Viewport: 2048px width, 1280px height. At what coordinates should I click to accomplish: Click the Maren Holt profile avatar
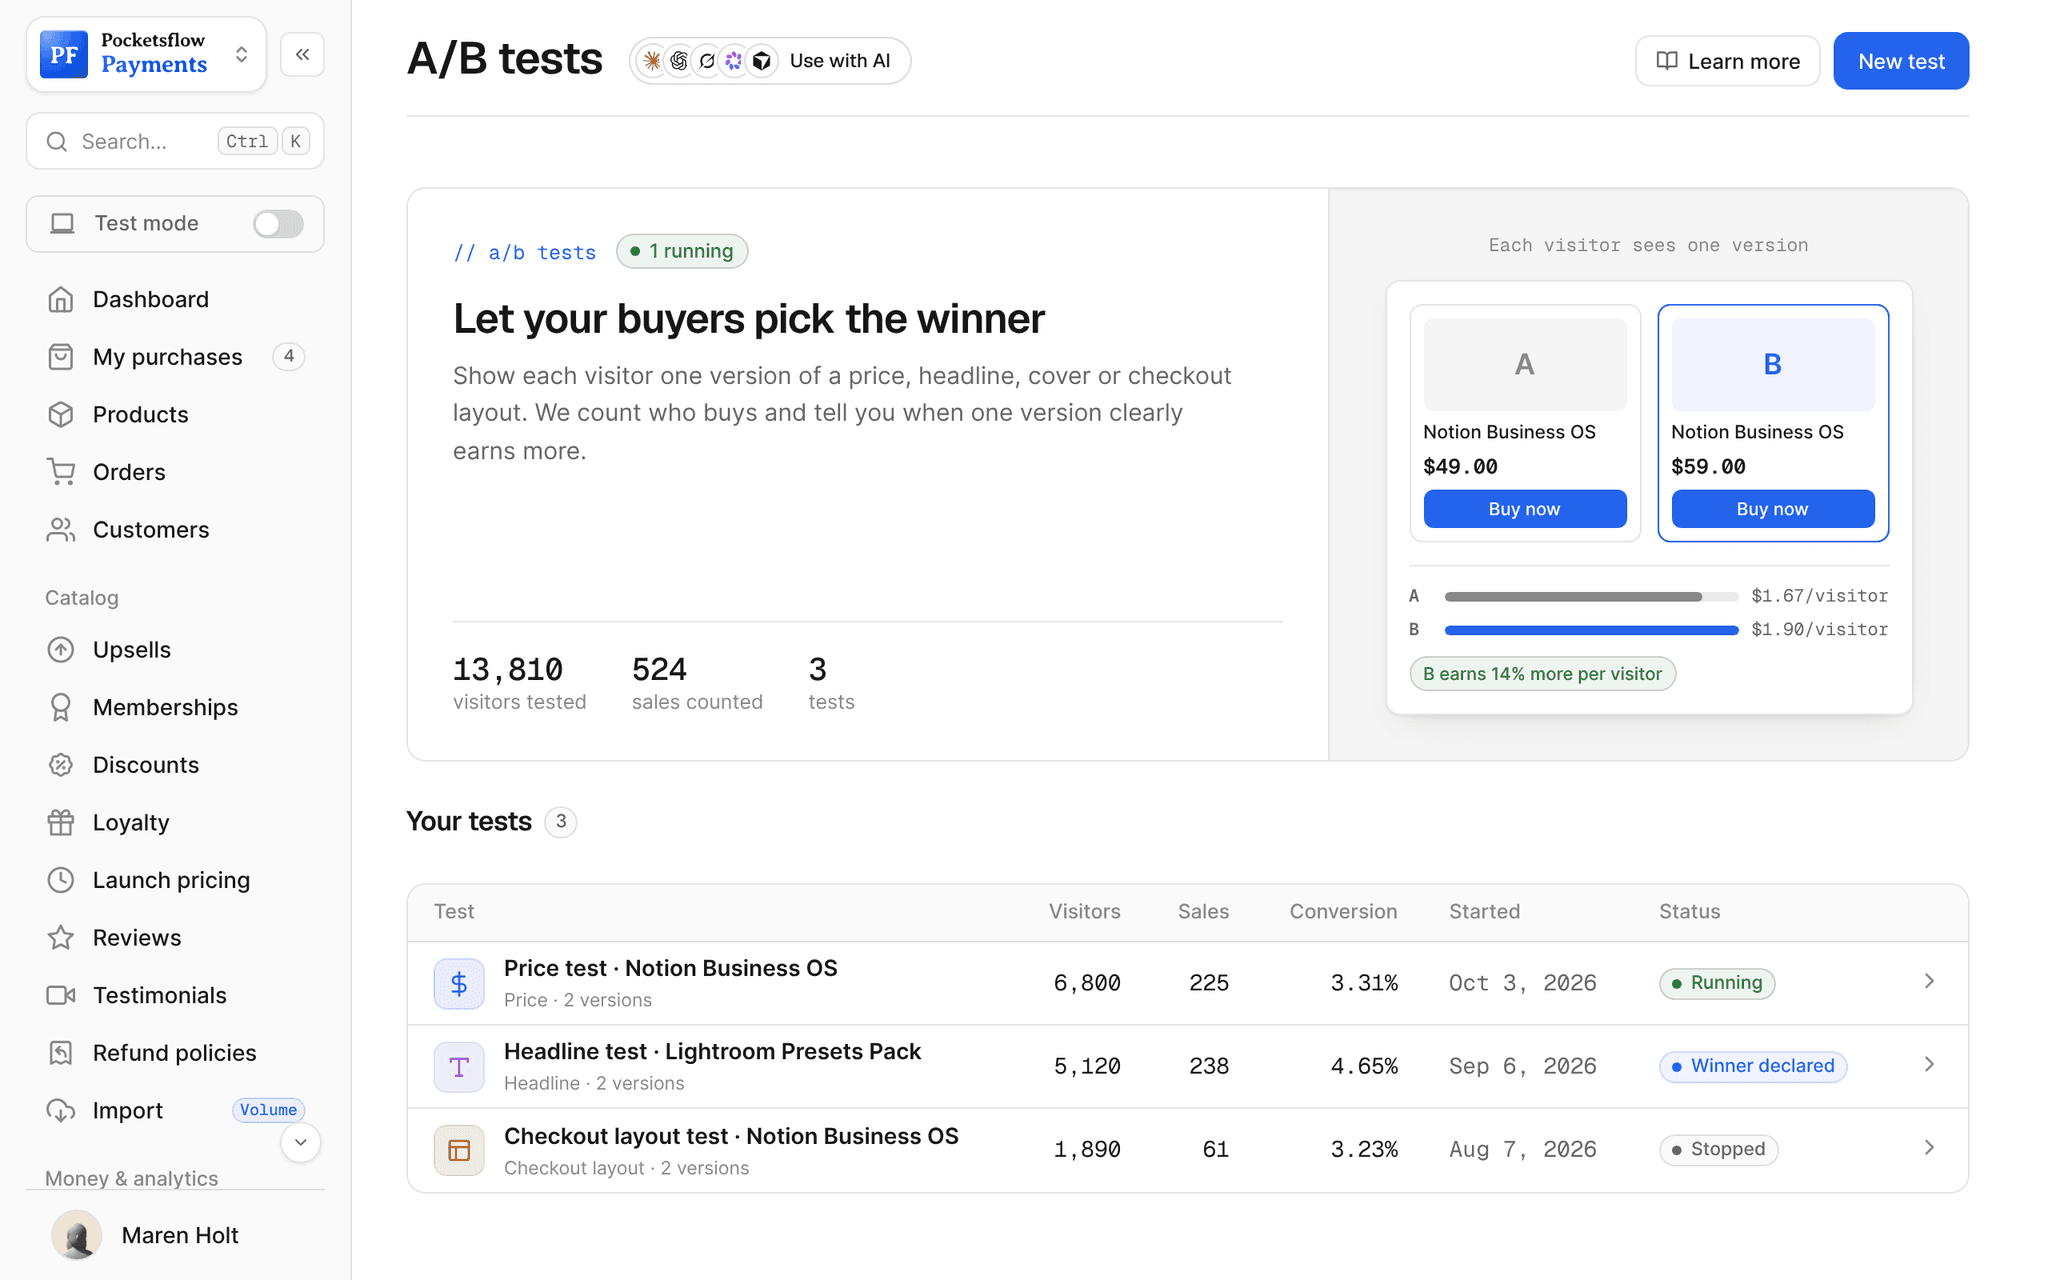click(x=76, y=1235)
